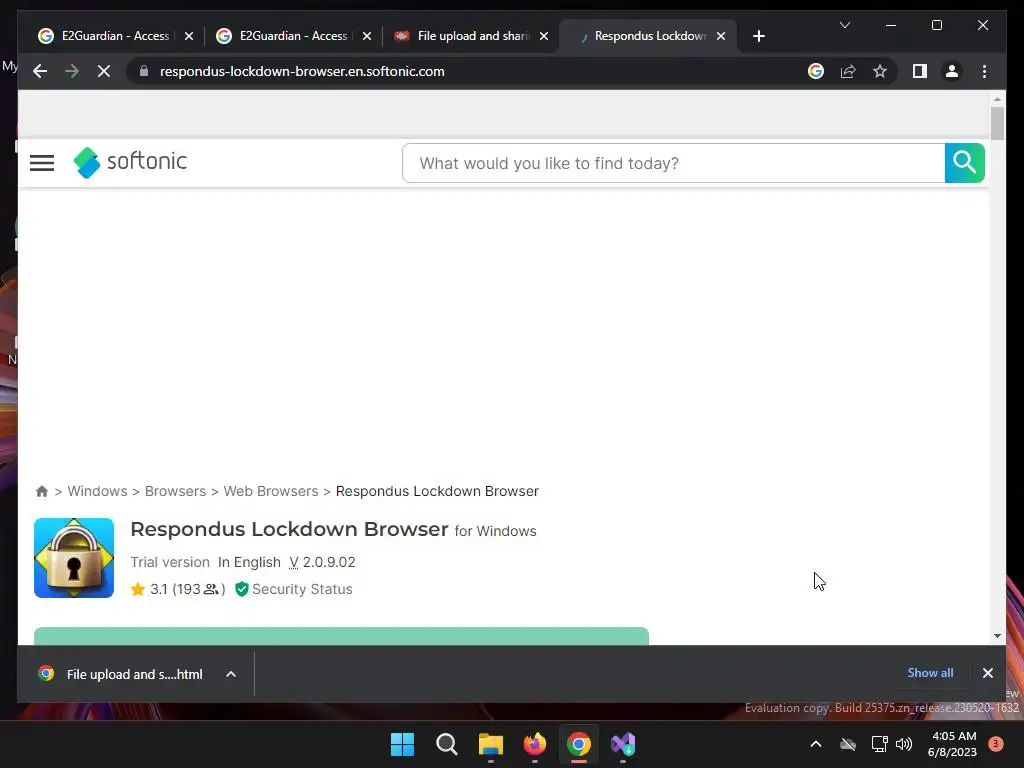
Task: Click the breadcrumb home icon
Action: click(x=42, y=491)
